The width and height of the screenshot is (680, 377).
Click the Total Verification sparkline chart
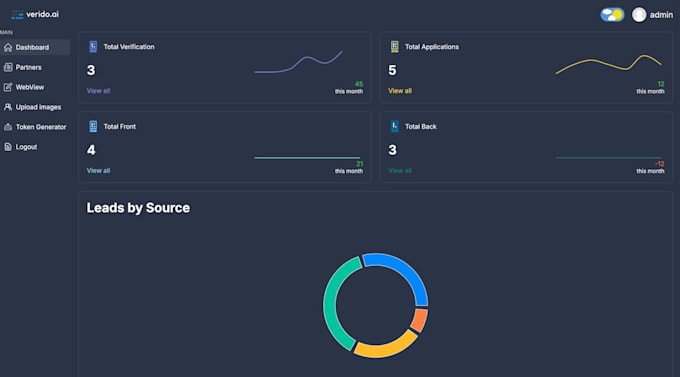298,62
